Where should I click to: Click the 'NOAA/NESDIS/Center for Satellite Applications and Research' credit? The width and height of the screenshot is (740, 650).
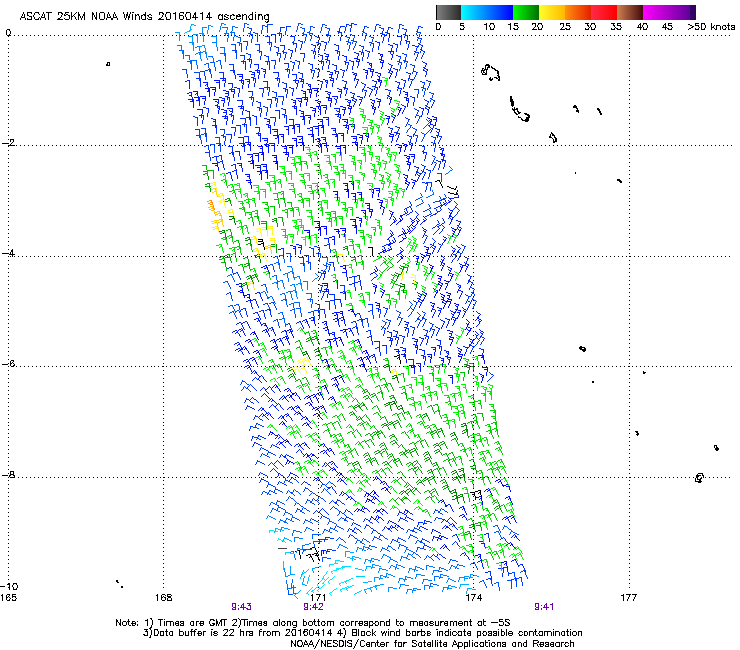[x=432, y=644]
